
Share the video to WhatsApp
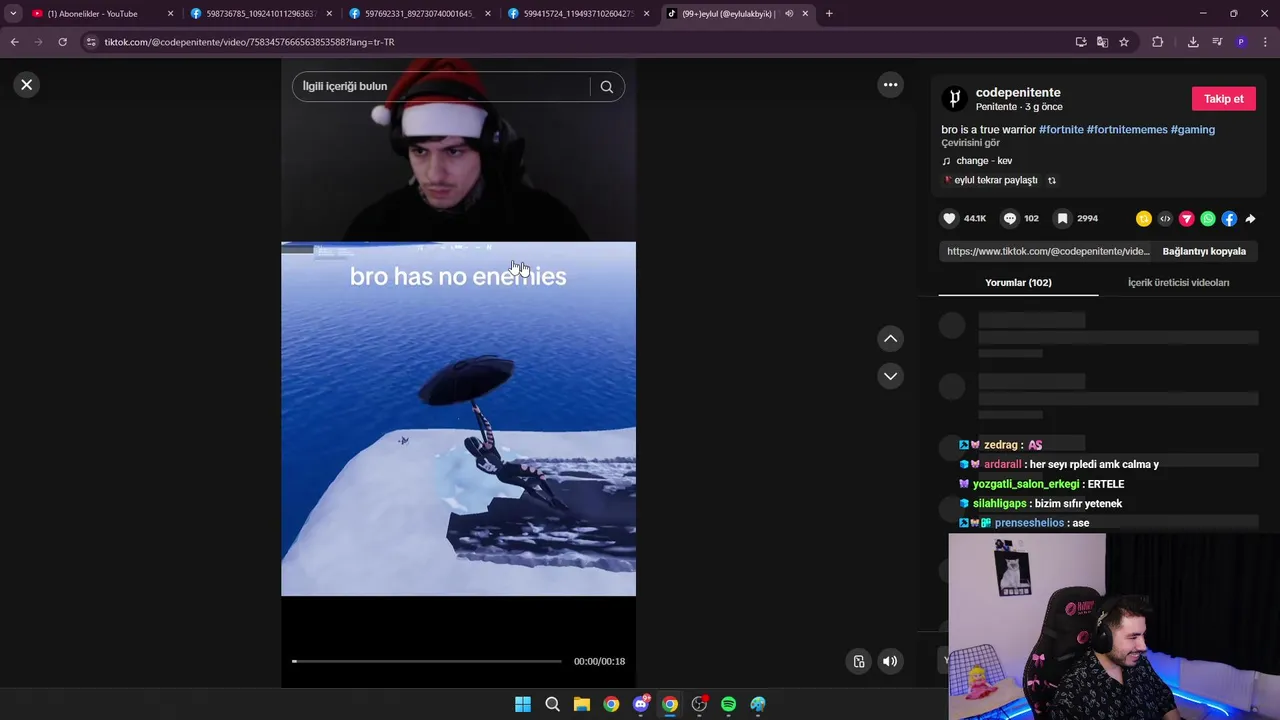(1208, 219)
